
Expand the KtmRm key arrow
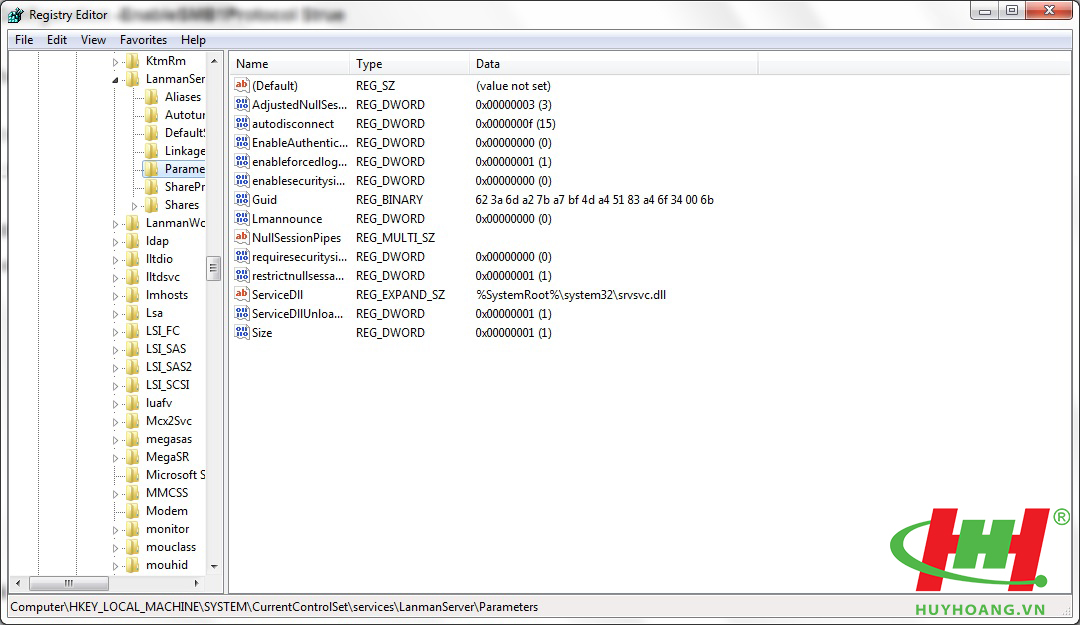coord(116,61)
